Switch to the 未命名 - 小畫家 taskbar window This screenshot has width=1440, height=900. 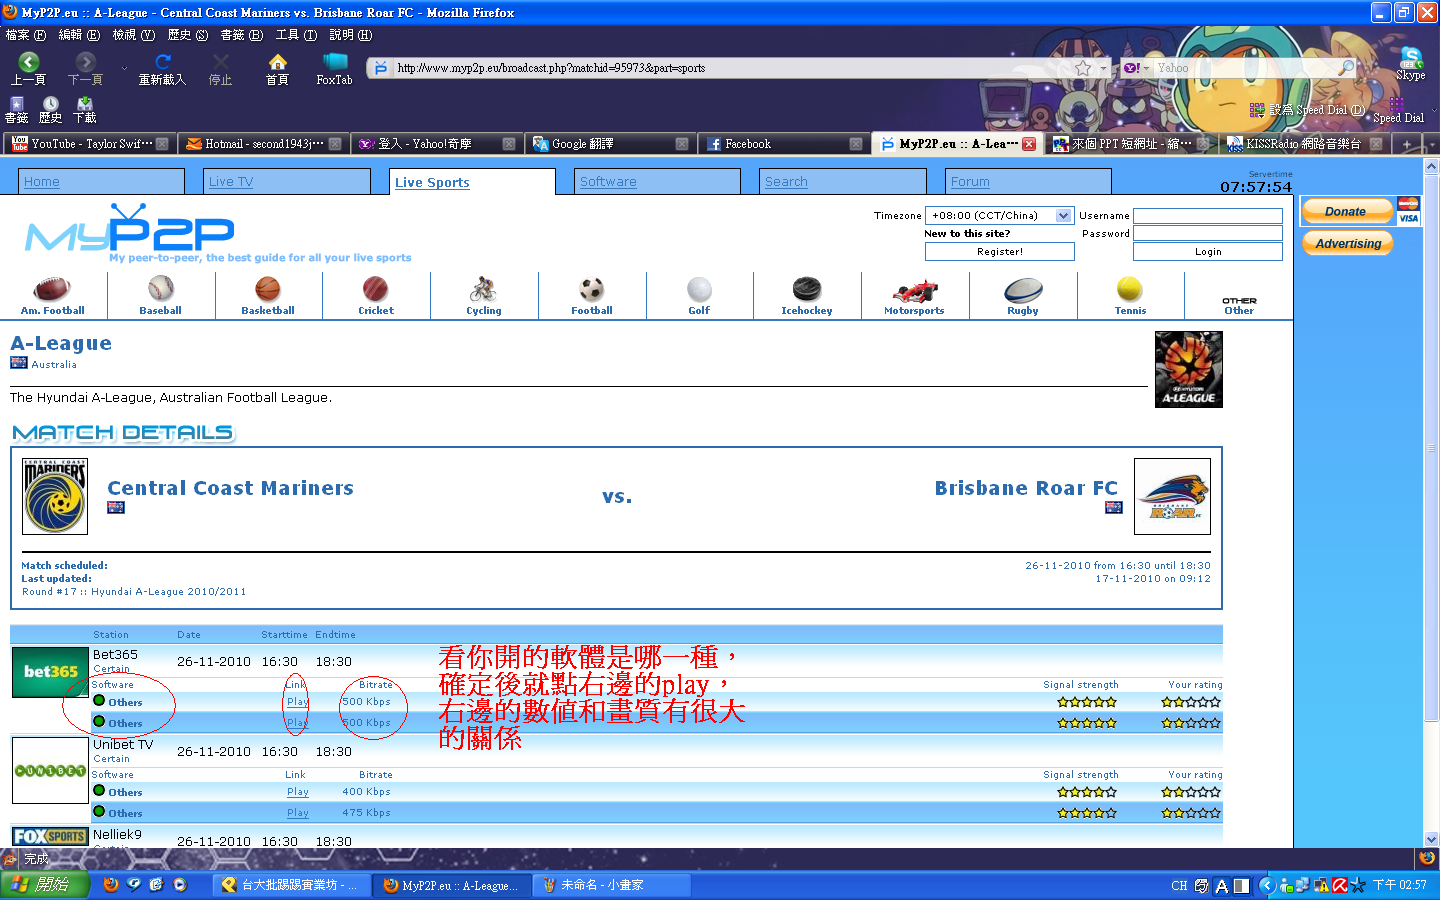pyautogui.click(x=611, y=885)
